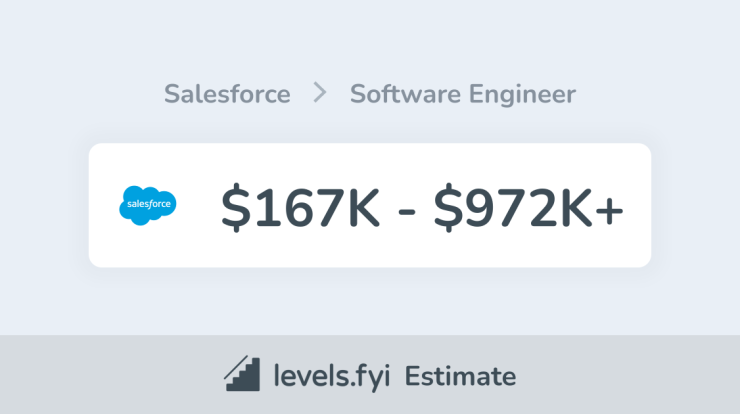Viewport: 740px width, 414px height.
Task: Click the dollar sign before 167K
Action: (x=235, y=207)
